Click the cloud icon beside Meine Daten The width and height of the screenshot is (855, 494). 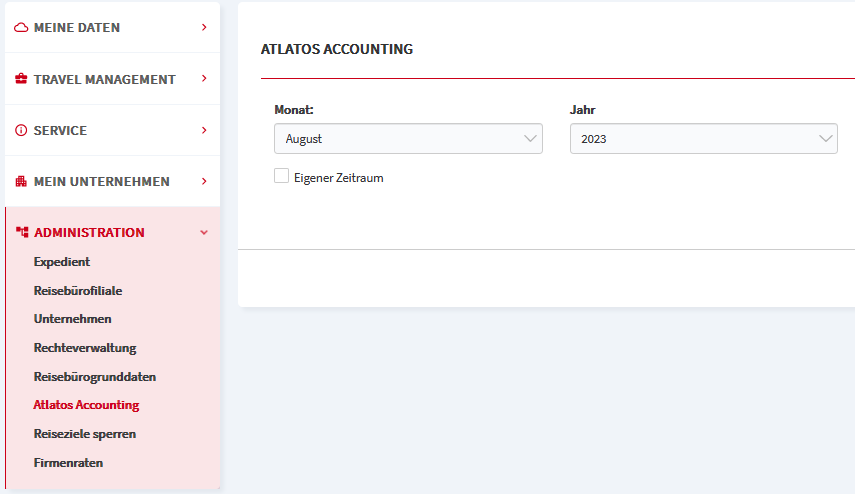coord(21,27)
